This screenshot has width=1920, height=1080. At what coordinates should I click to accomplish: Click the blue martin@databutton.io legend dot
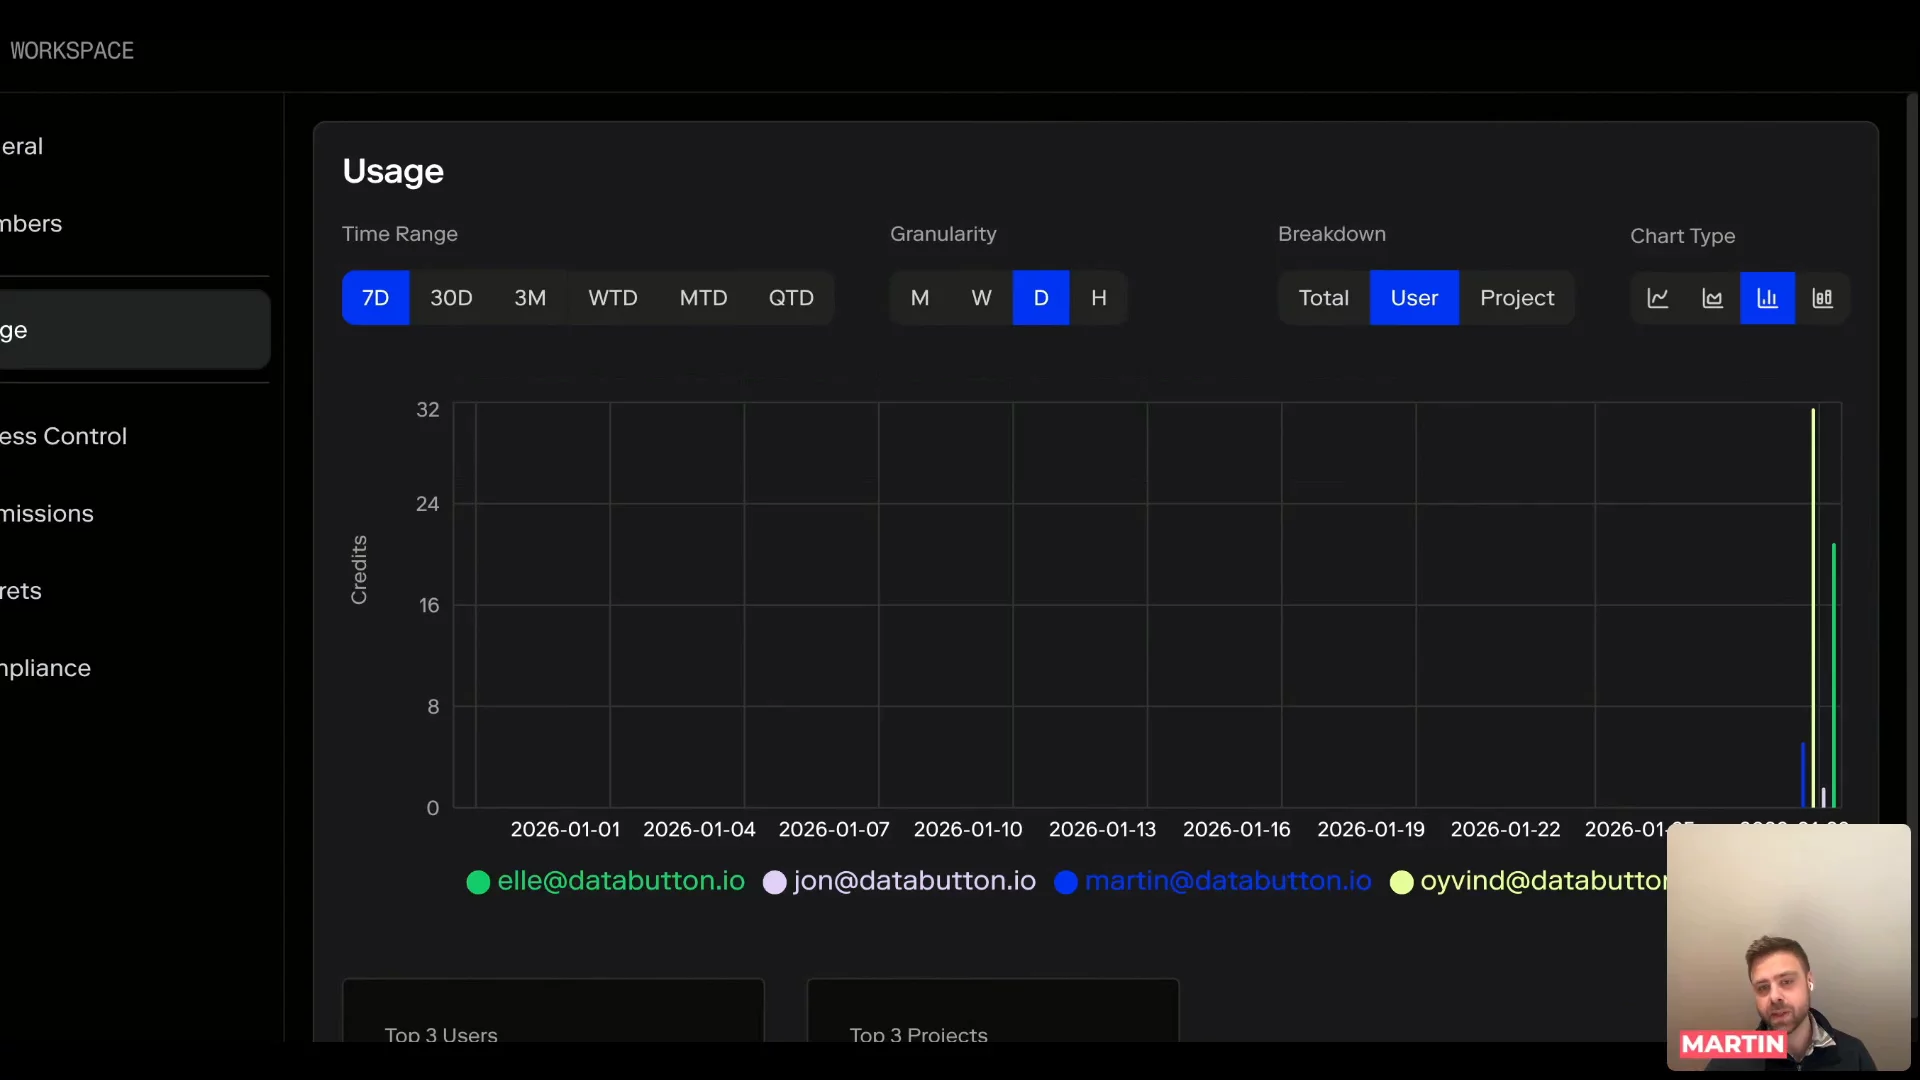click(1066, 882)
